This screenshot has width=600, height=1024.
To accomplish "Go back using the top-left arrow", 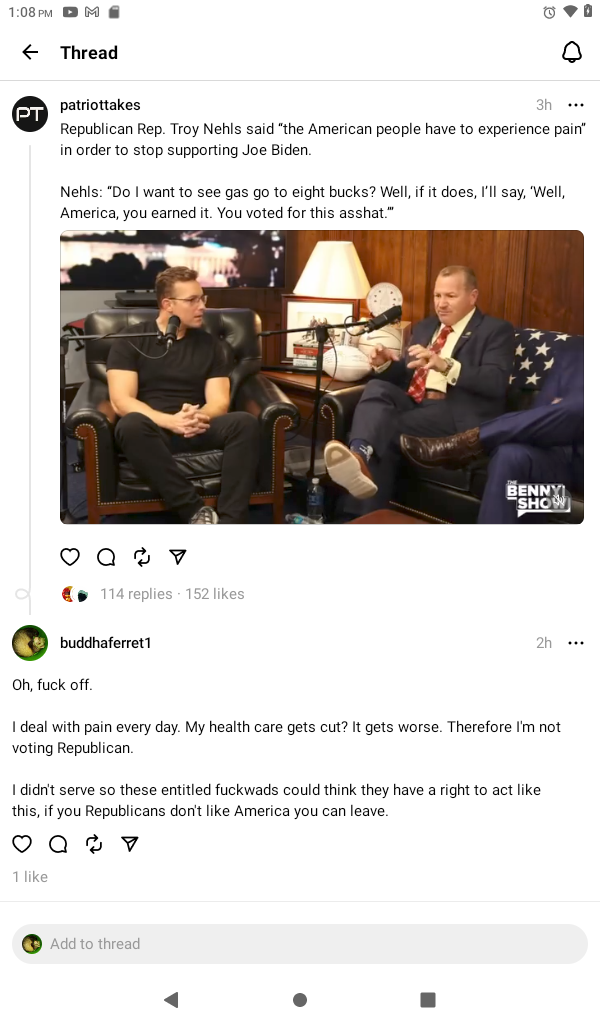I will (x=30, y=52).
